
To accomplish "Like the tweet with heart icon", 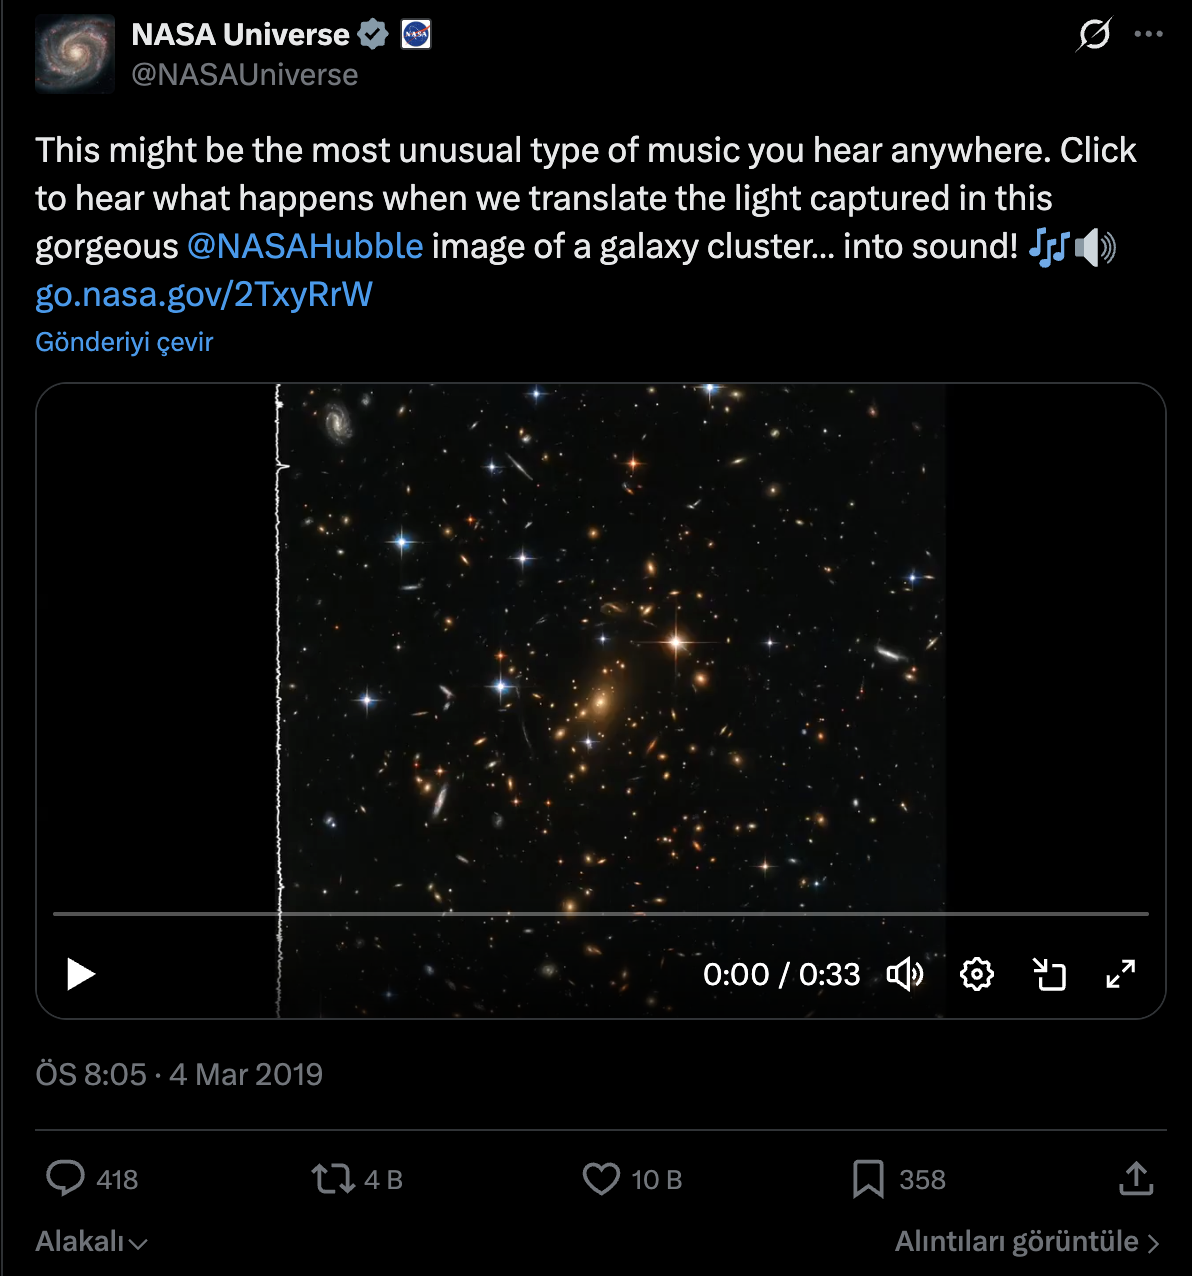I will coord(601,1179).
